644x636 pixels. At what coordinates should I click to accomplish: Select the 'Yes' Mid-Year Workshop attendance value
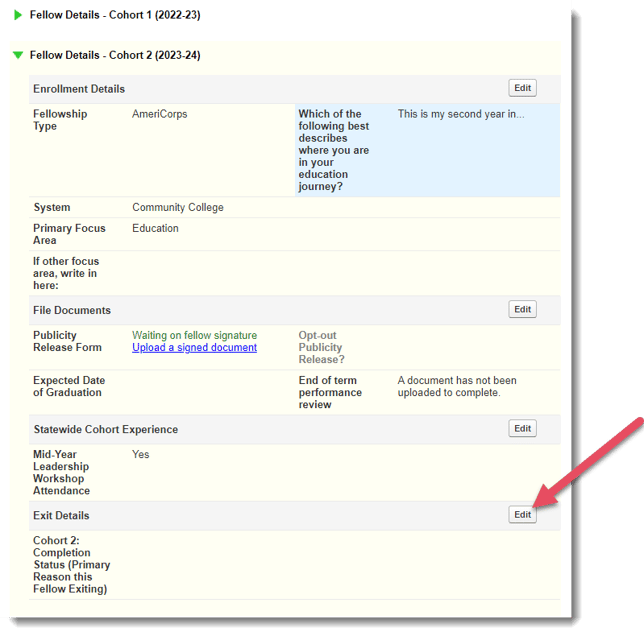[140, 454]
